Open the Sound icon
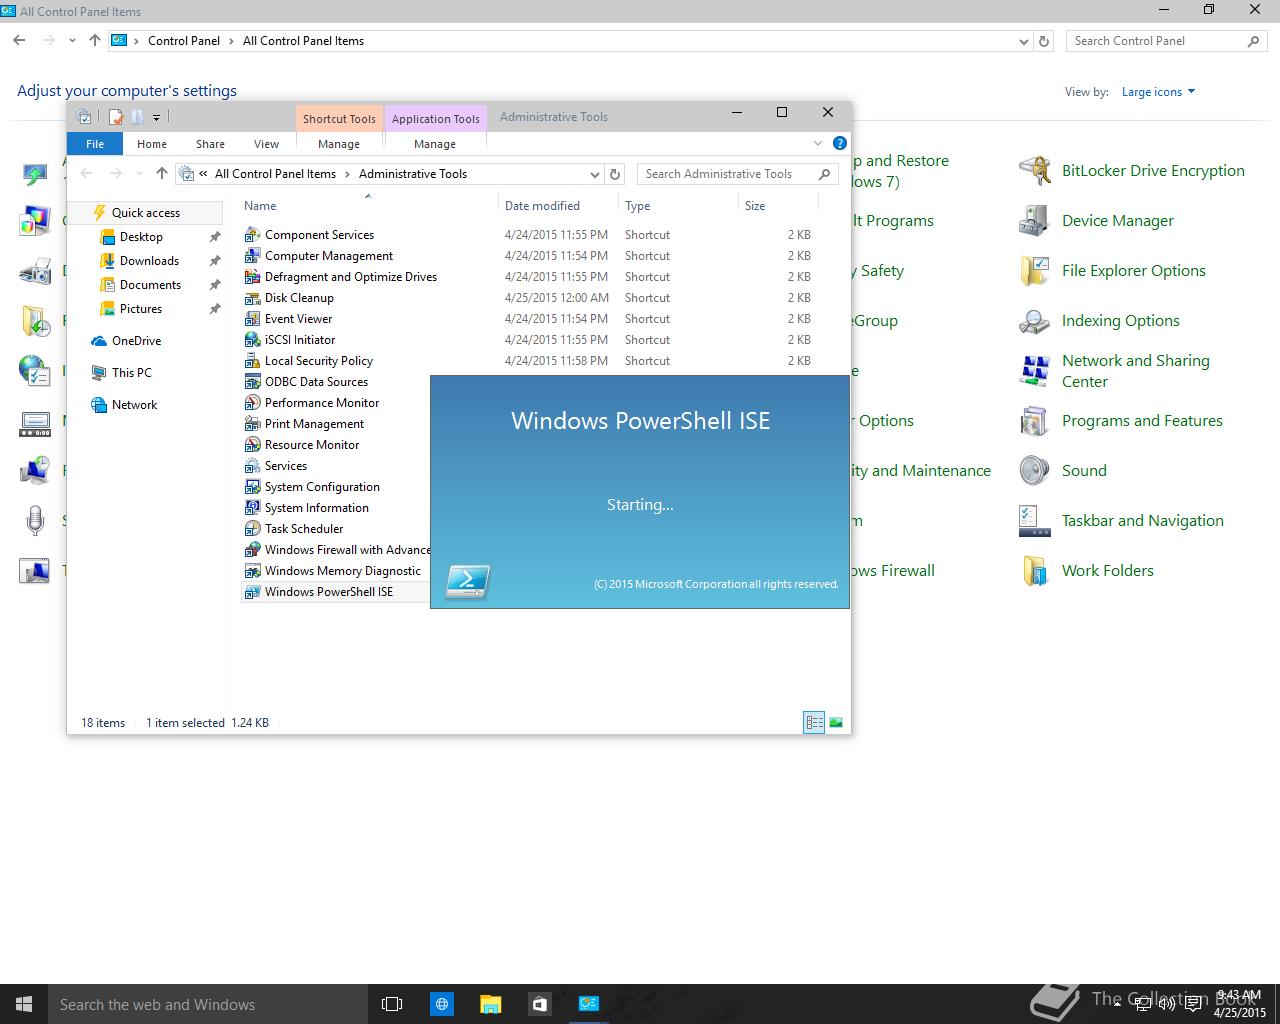Screen dimensions: 1280x1024 click(x=1034, y=471)
